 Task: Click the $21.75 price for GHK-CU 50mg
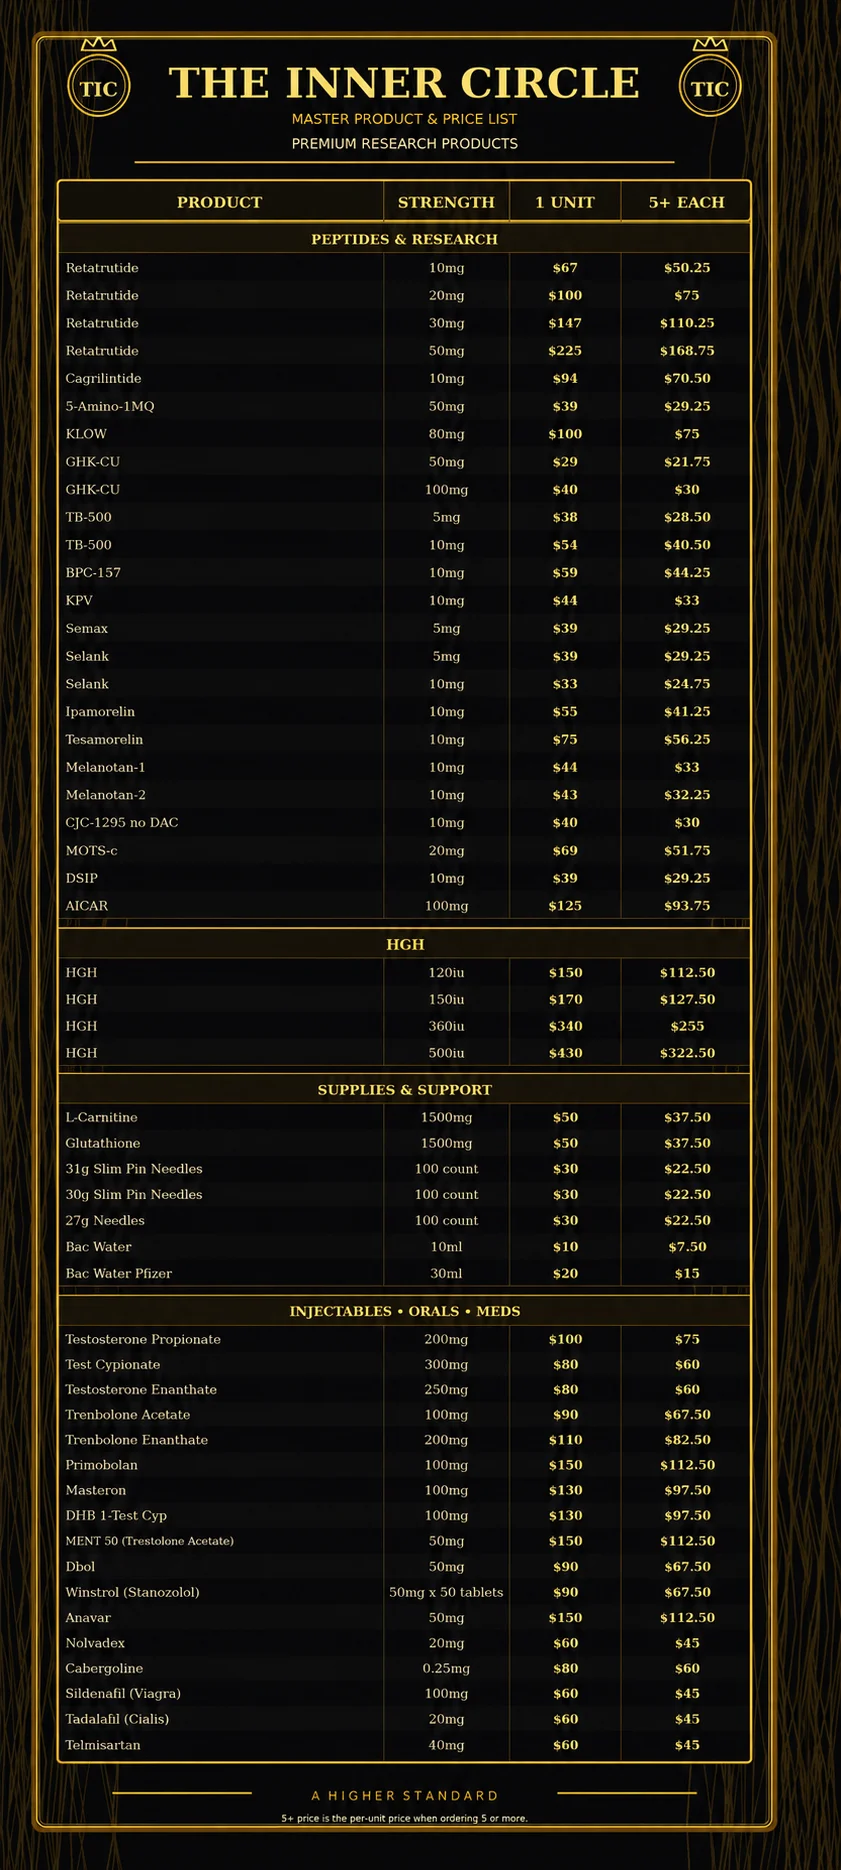687,462
